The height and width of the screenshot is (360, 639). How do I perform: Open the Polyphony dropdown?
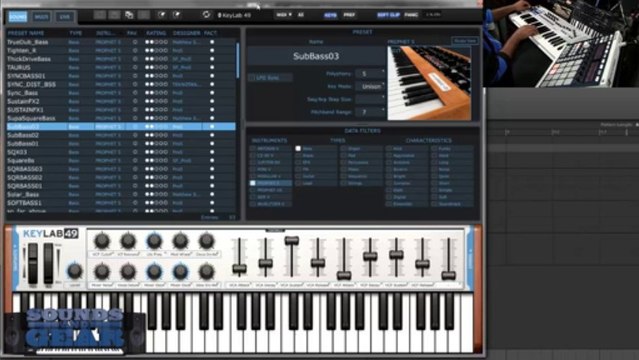coord(370,74)
